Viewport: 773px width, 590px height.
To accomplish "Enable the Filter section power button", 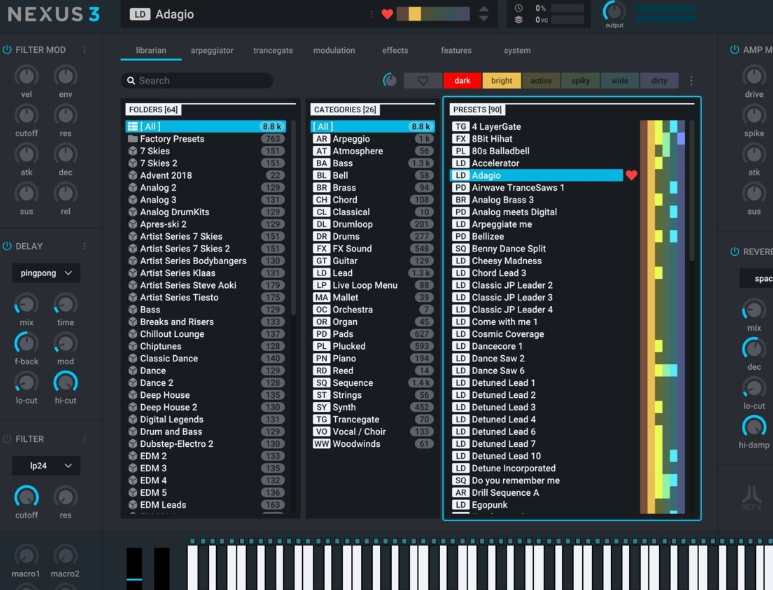I will pos(7,439).
